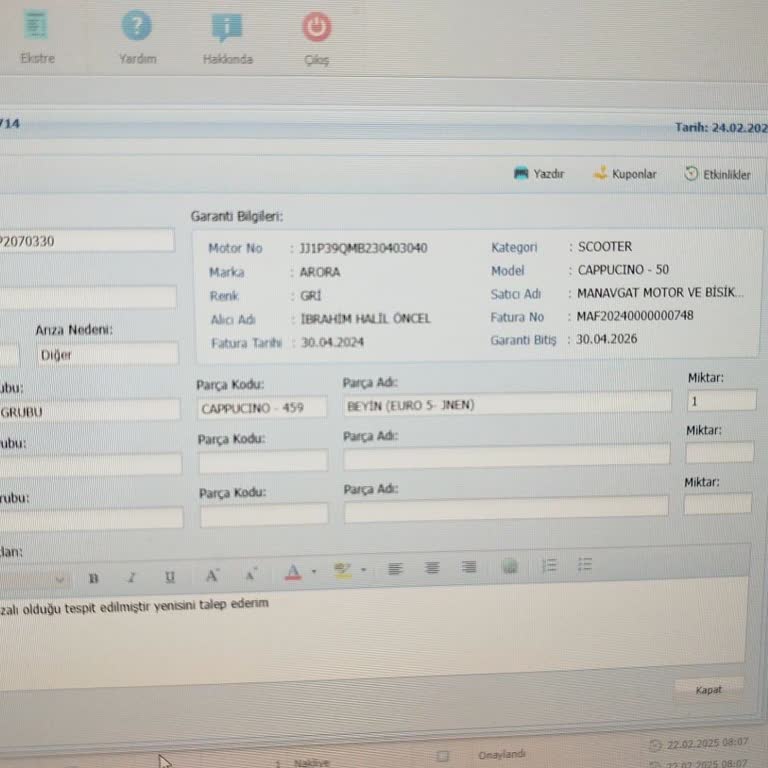Pick the red font color swatch

293,572
